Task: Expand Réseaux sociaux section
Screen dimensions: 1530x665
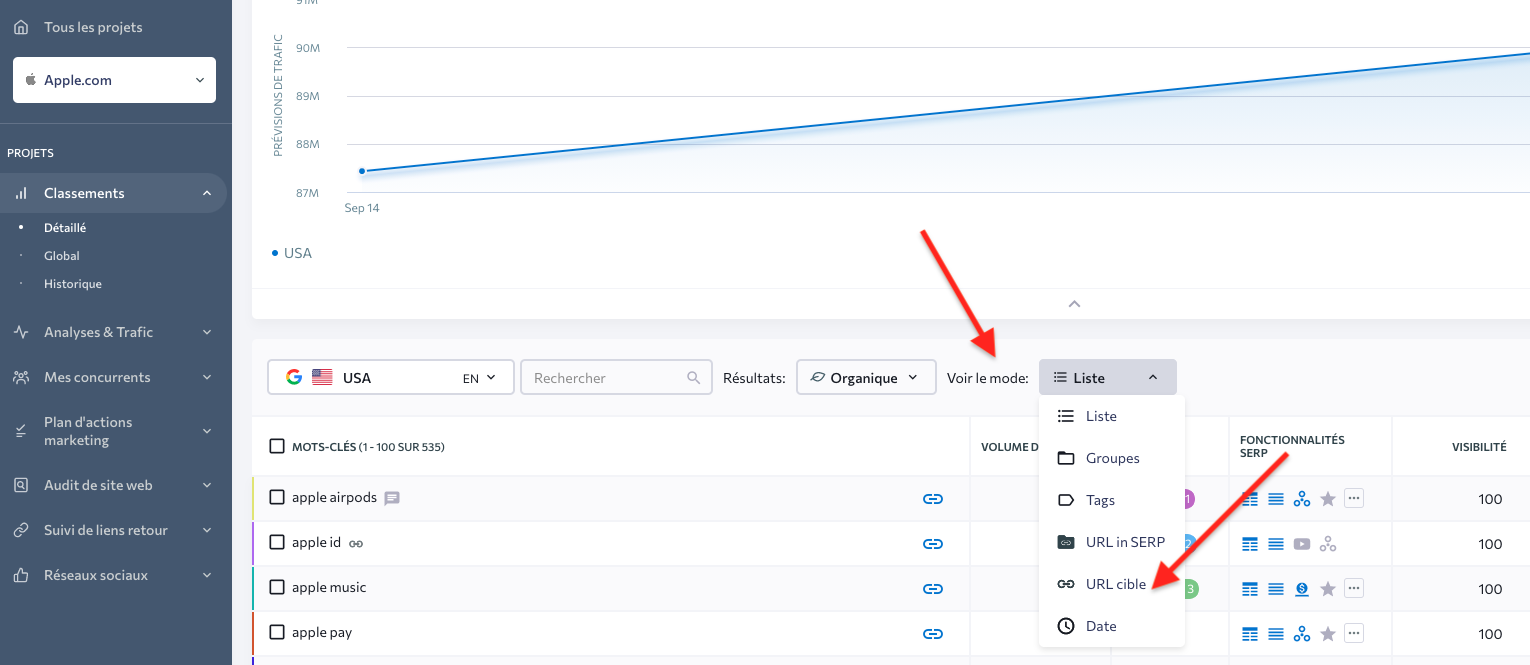Action: click(x=206, y=575)
